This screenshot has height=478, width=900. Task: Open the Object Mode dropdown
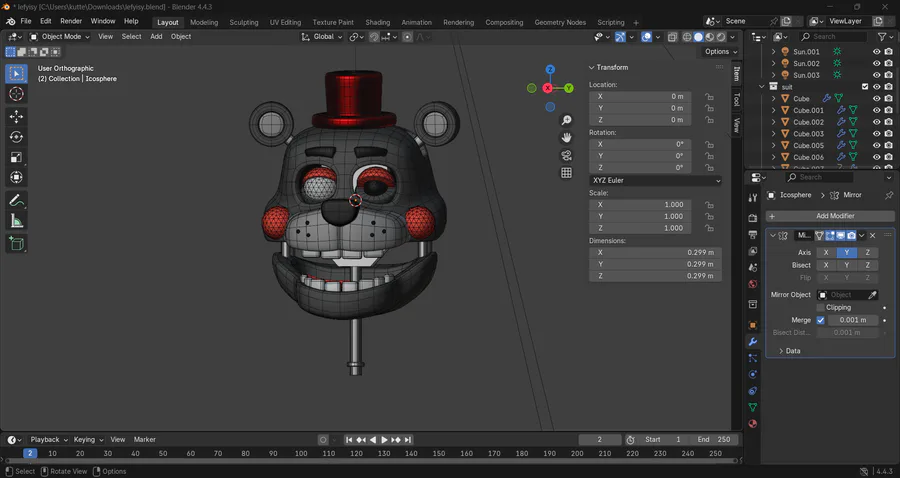[x=60, y=36]
